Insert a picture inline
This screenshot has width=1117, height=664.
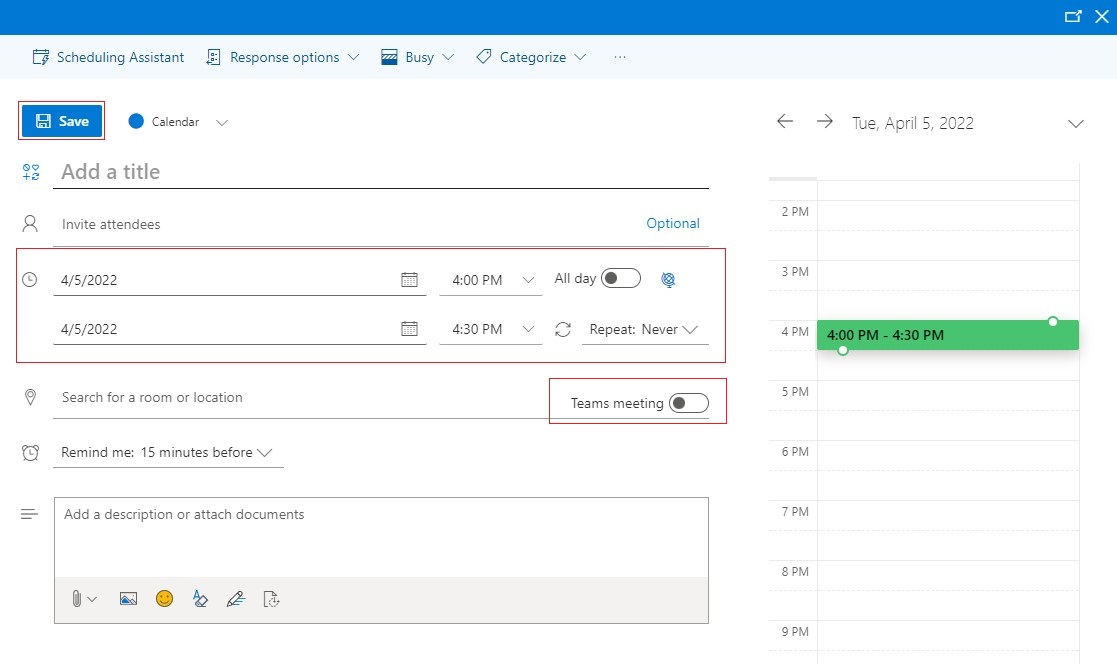(x=128, y=599)
